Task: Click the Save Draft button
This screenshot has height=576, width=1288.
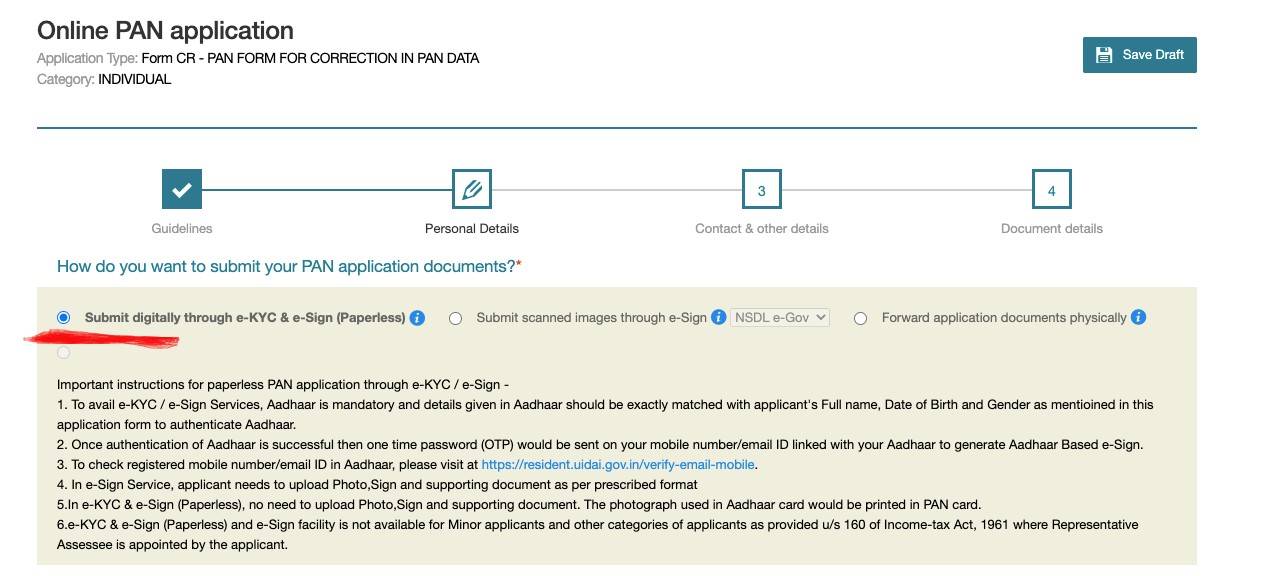Action: point(1140,55)
